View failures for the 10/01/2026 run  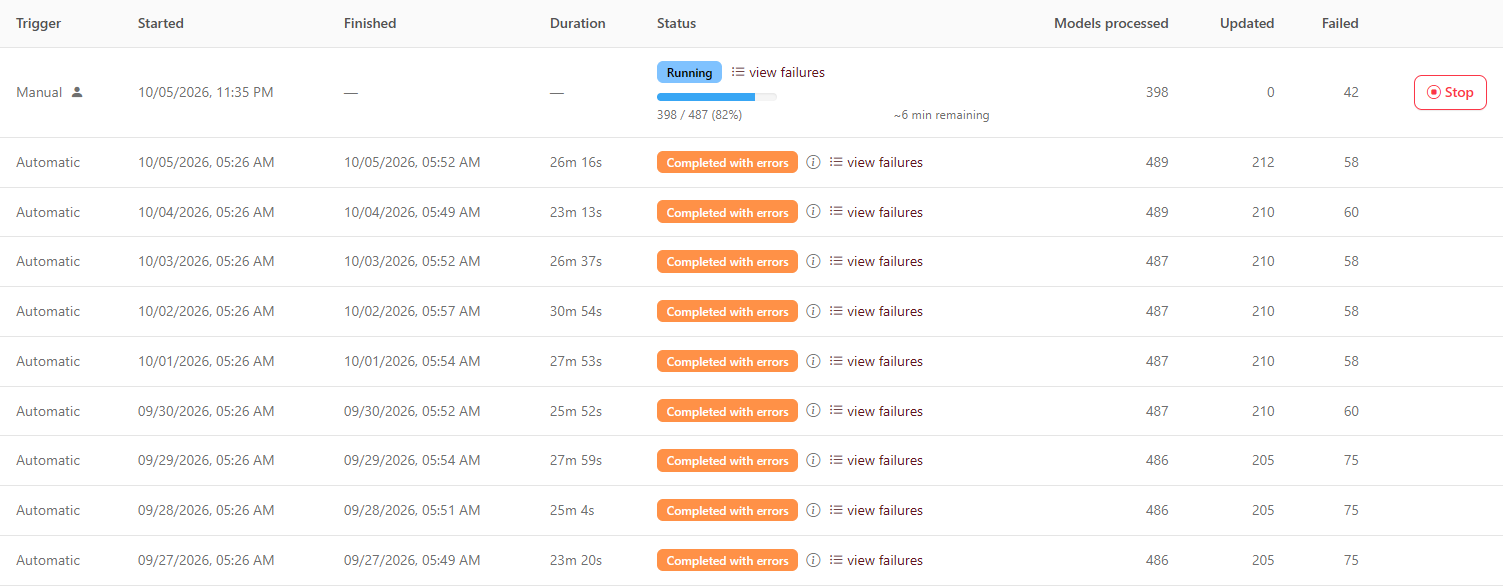pos(876,361)
